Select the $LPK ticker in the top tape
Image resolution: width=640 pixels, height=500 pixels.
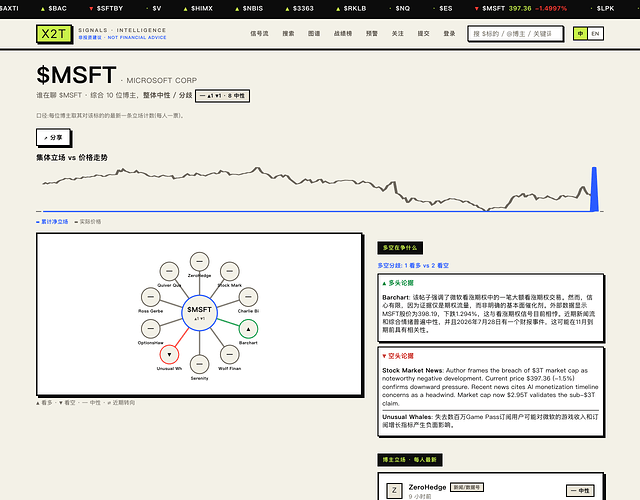pyautogui.click(x=602, y=8)
